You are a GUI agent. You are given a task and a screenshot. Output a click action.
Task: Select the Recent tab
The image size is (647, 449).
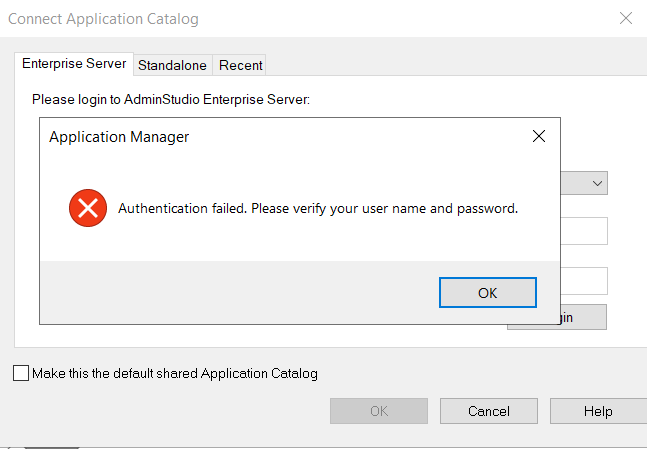pos(240,65)
